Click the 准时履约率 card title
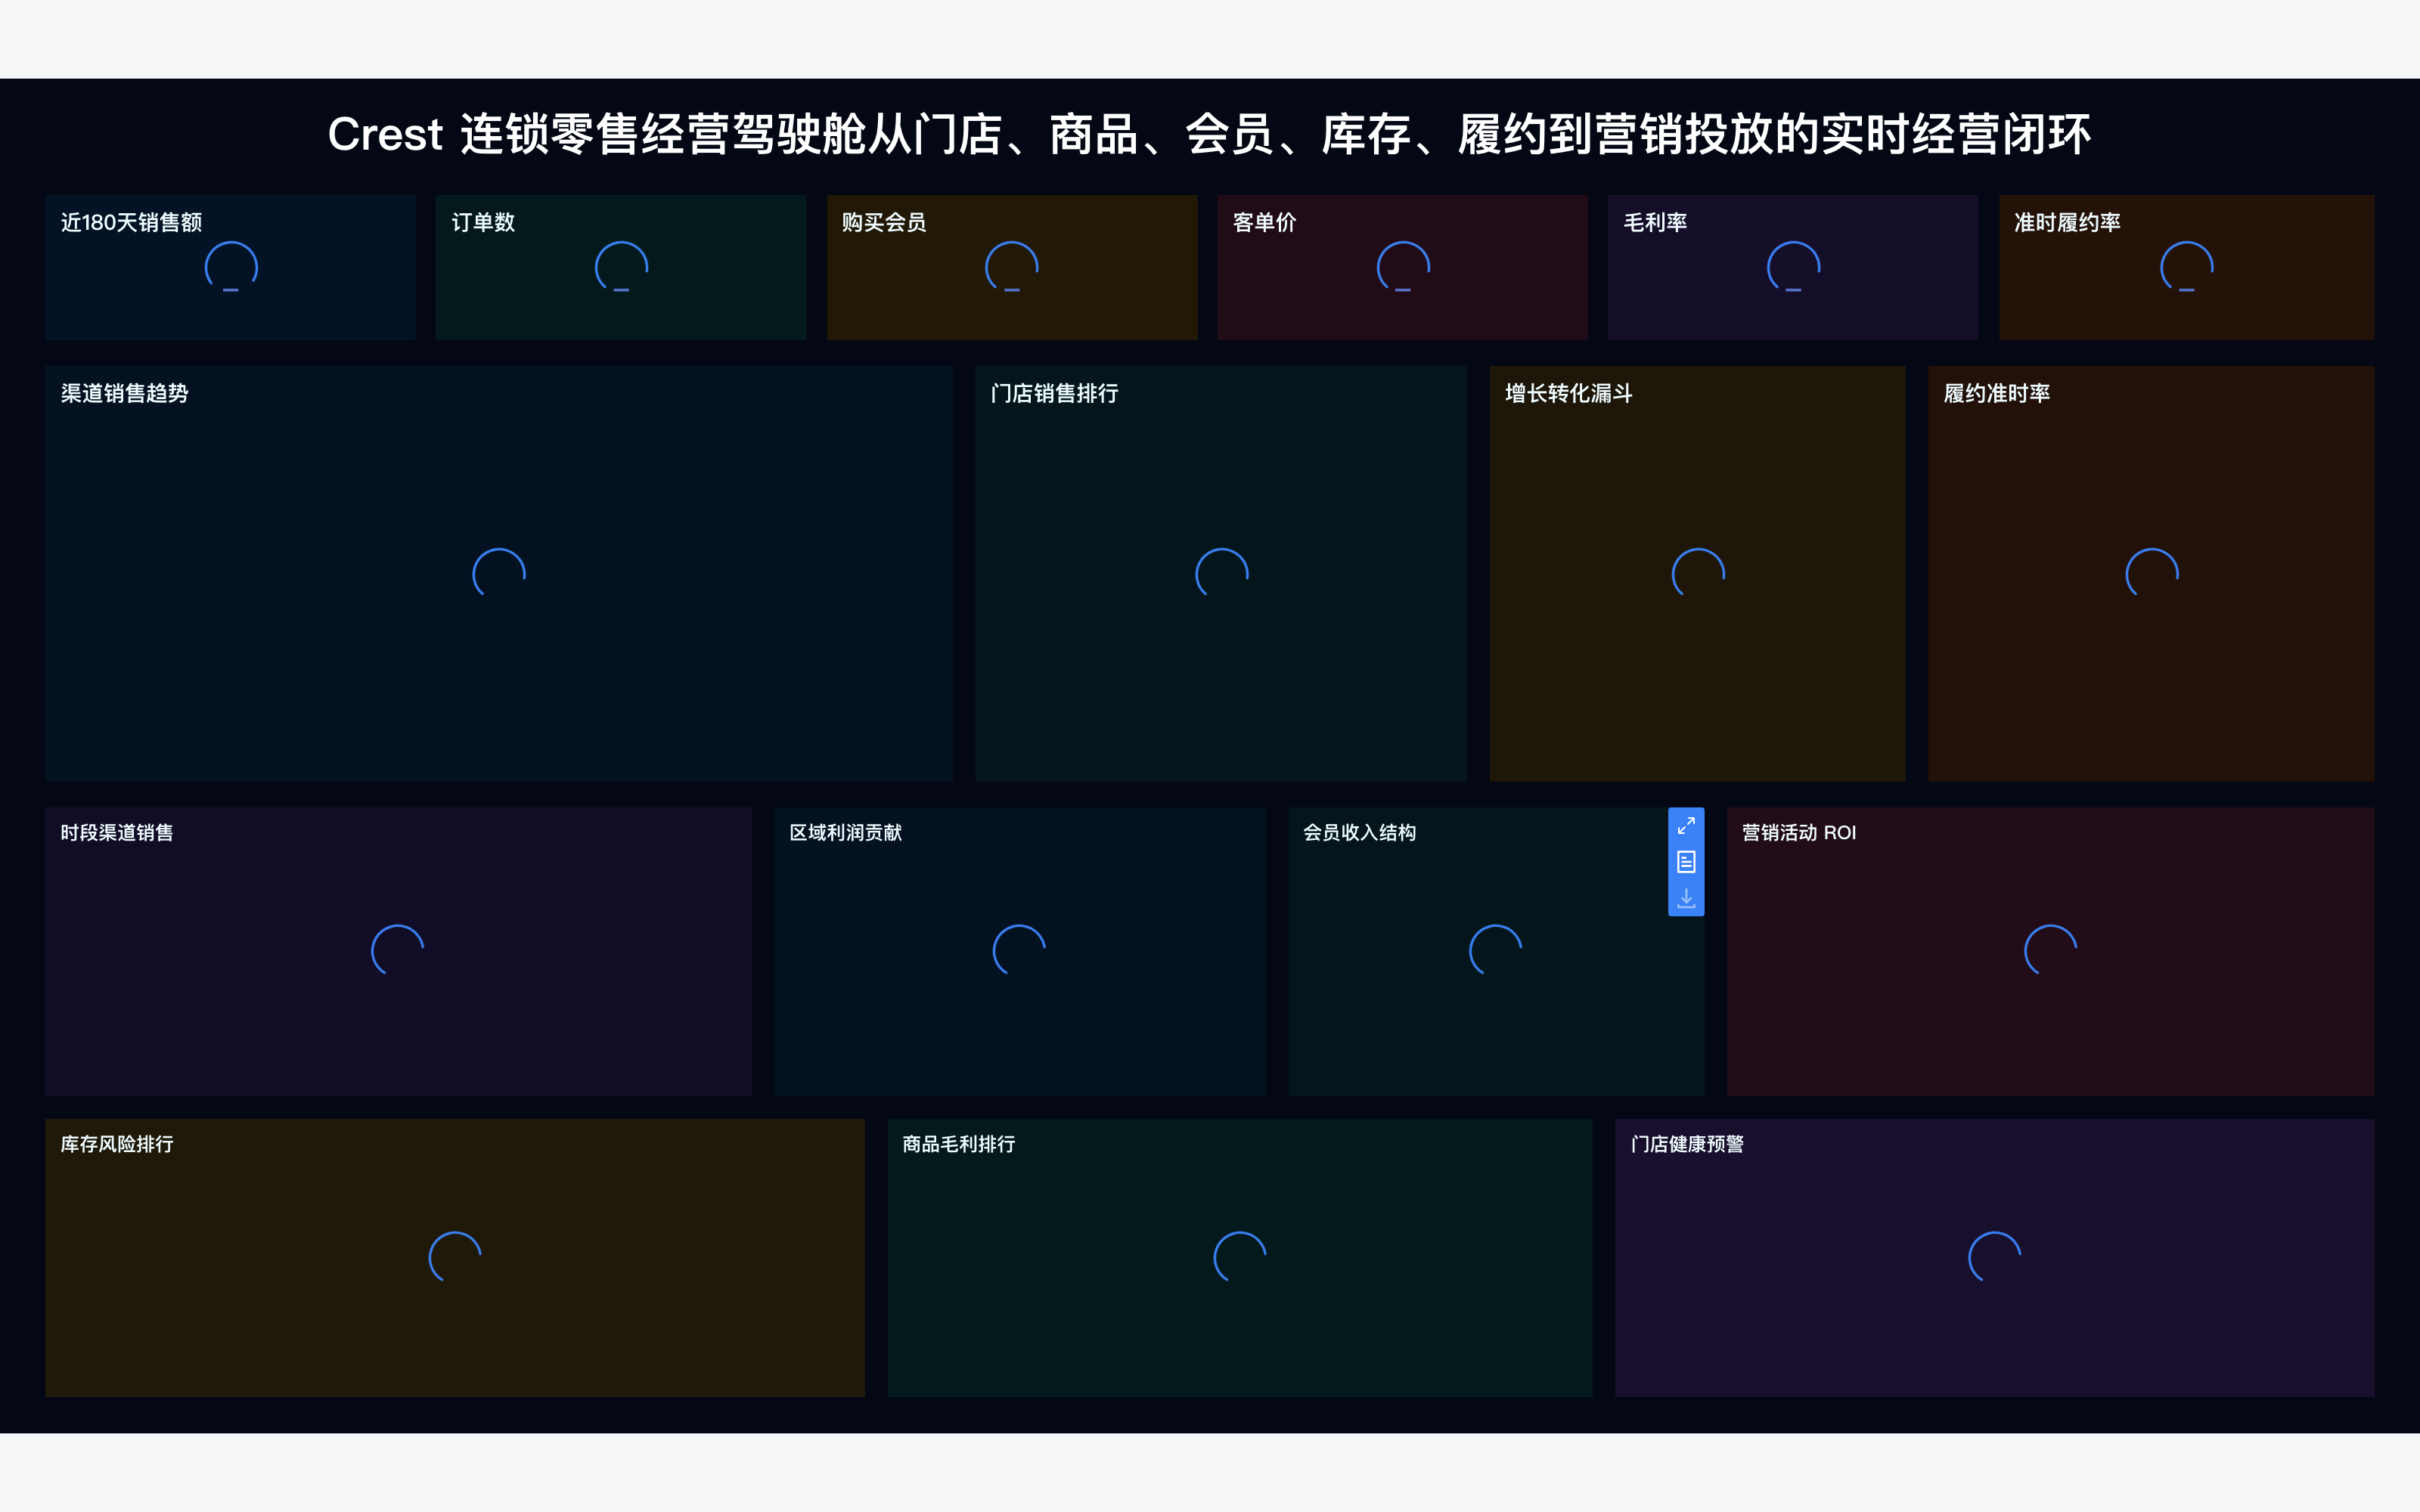The height and width of the screenshot is (1512, 2420). click(2067, 222)
